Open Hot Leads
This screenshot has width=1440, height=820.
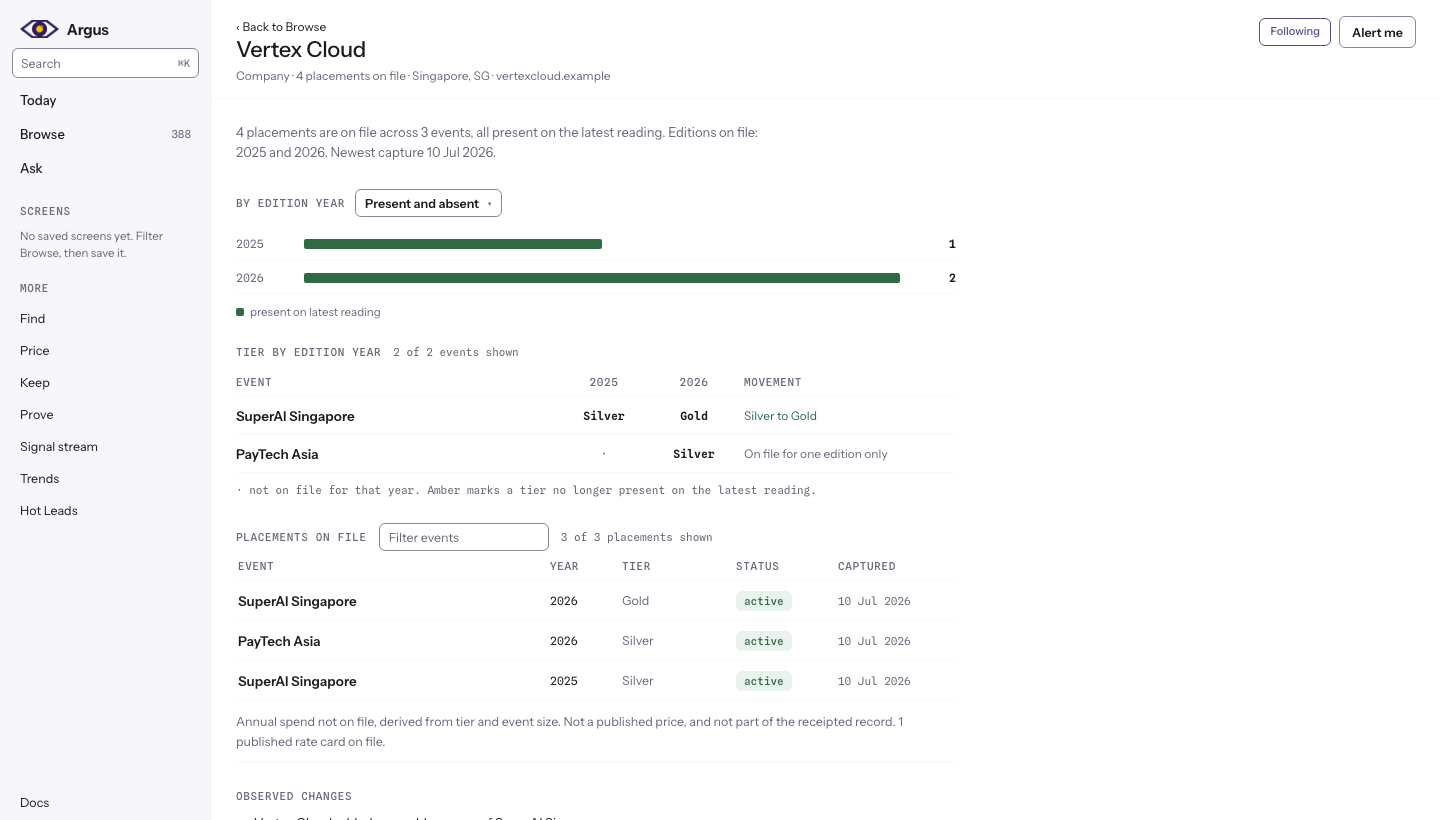coord(48,510)
